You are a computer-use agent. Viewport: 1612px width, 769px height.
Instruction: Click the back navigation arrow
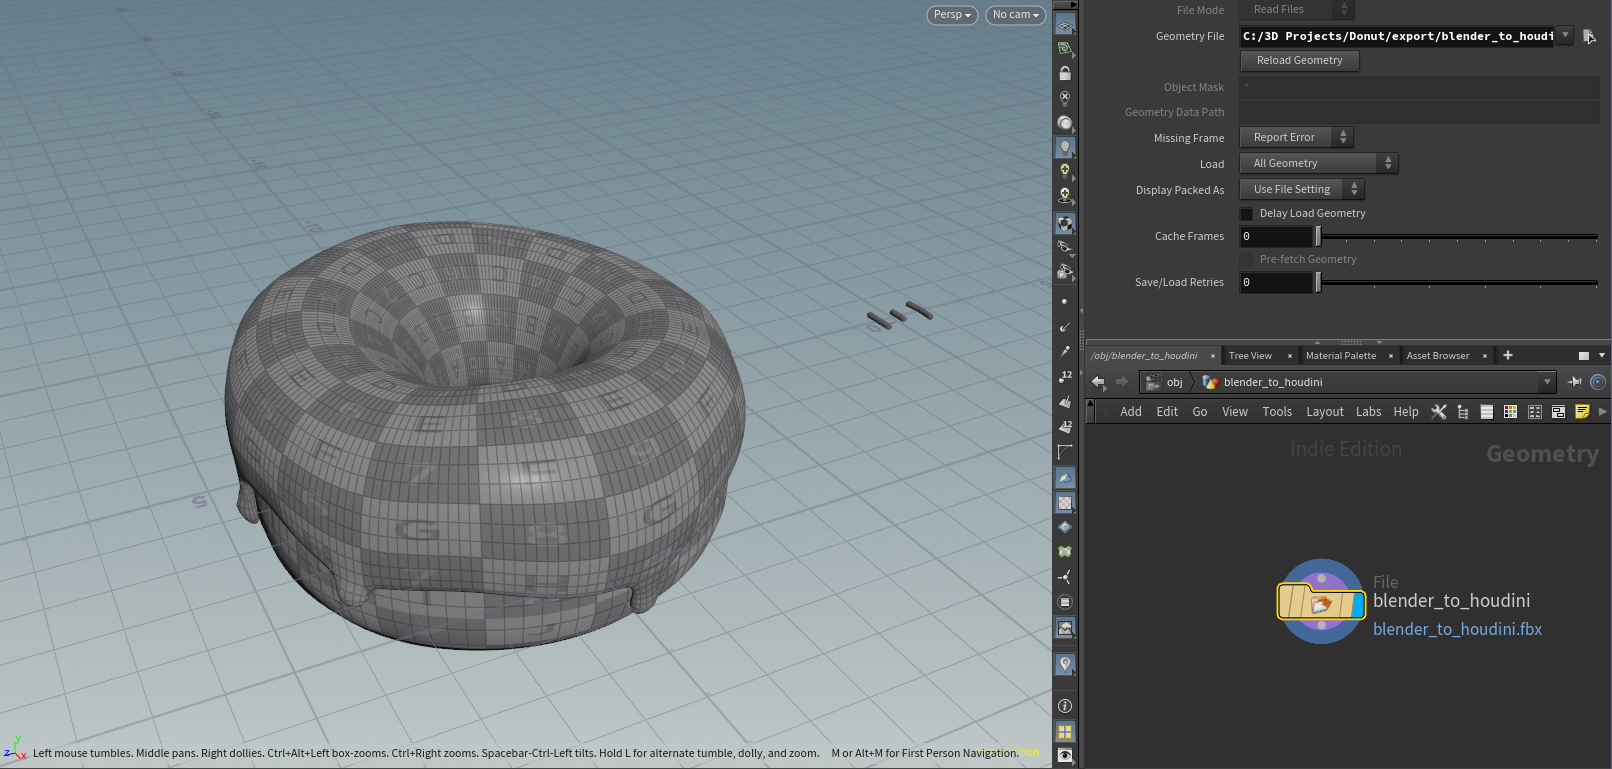tap(1098, 382)
